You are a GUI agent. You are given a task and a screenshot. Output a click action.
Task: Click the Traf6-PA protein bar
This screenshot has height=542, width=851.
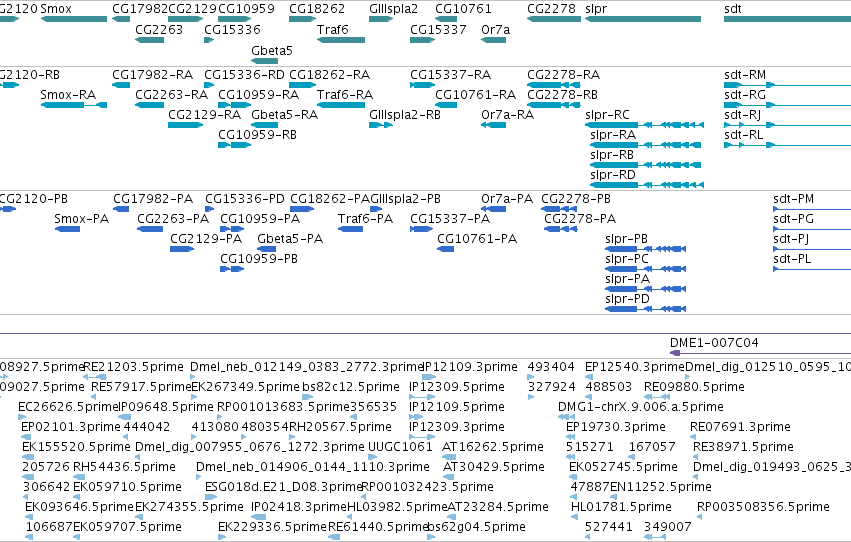coord(350,229)
